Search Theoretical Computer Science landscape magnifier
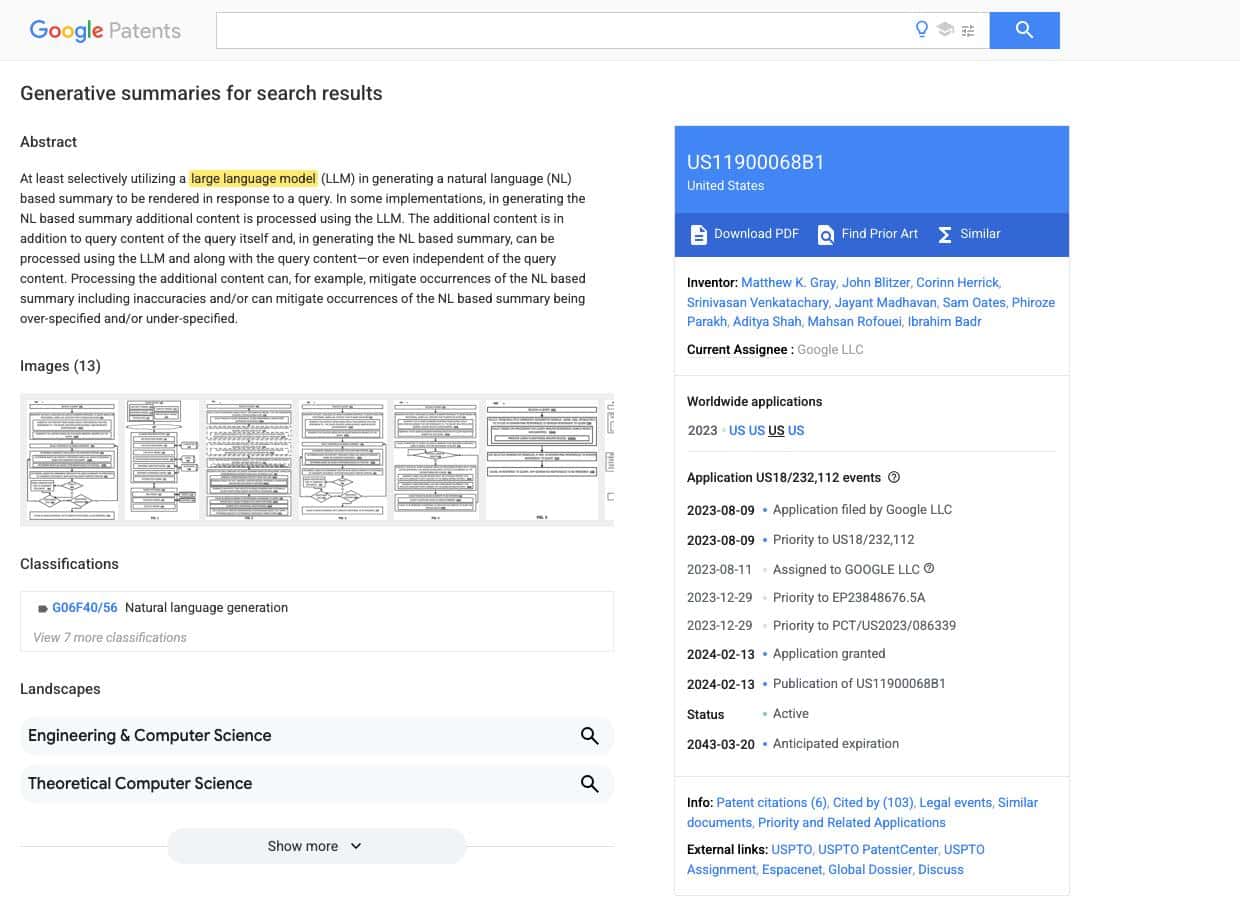The height and width of the screenshot is (920, 1240). tap(590, 783)
